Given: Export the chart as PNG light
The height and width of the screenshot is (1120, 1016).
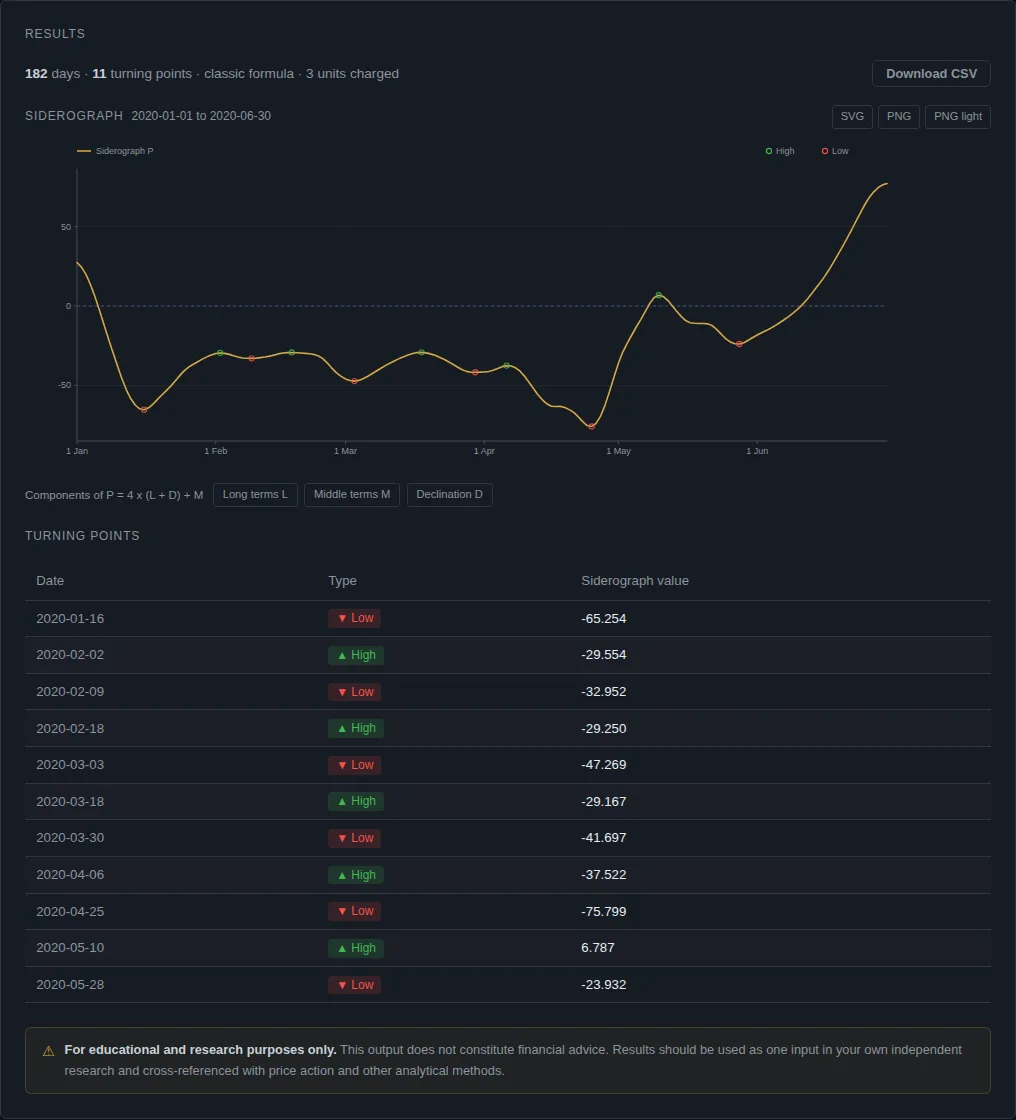Looking at the screenshot, I should pos(957,116).
